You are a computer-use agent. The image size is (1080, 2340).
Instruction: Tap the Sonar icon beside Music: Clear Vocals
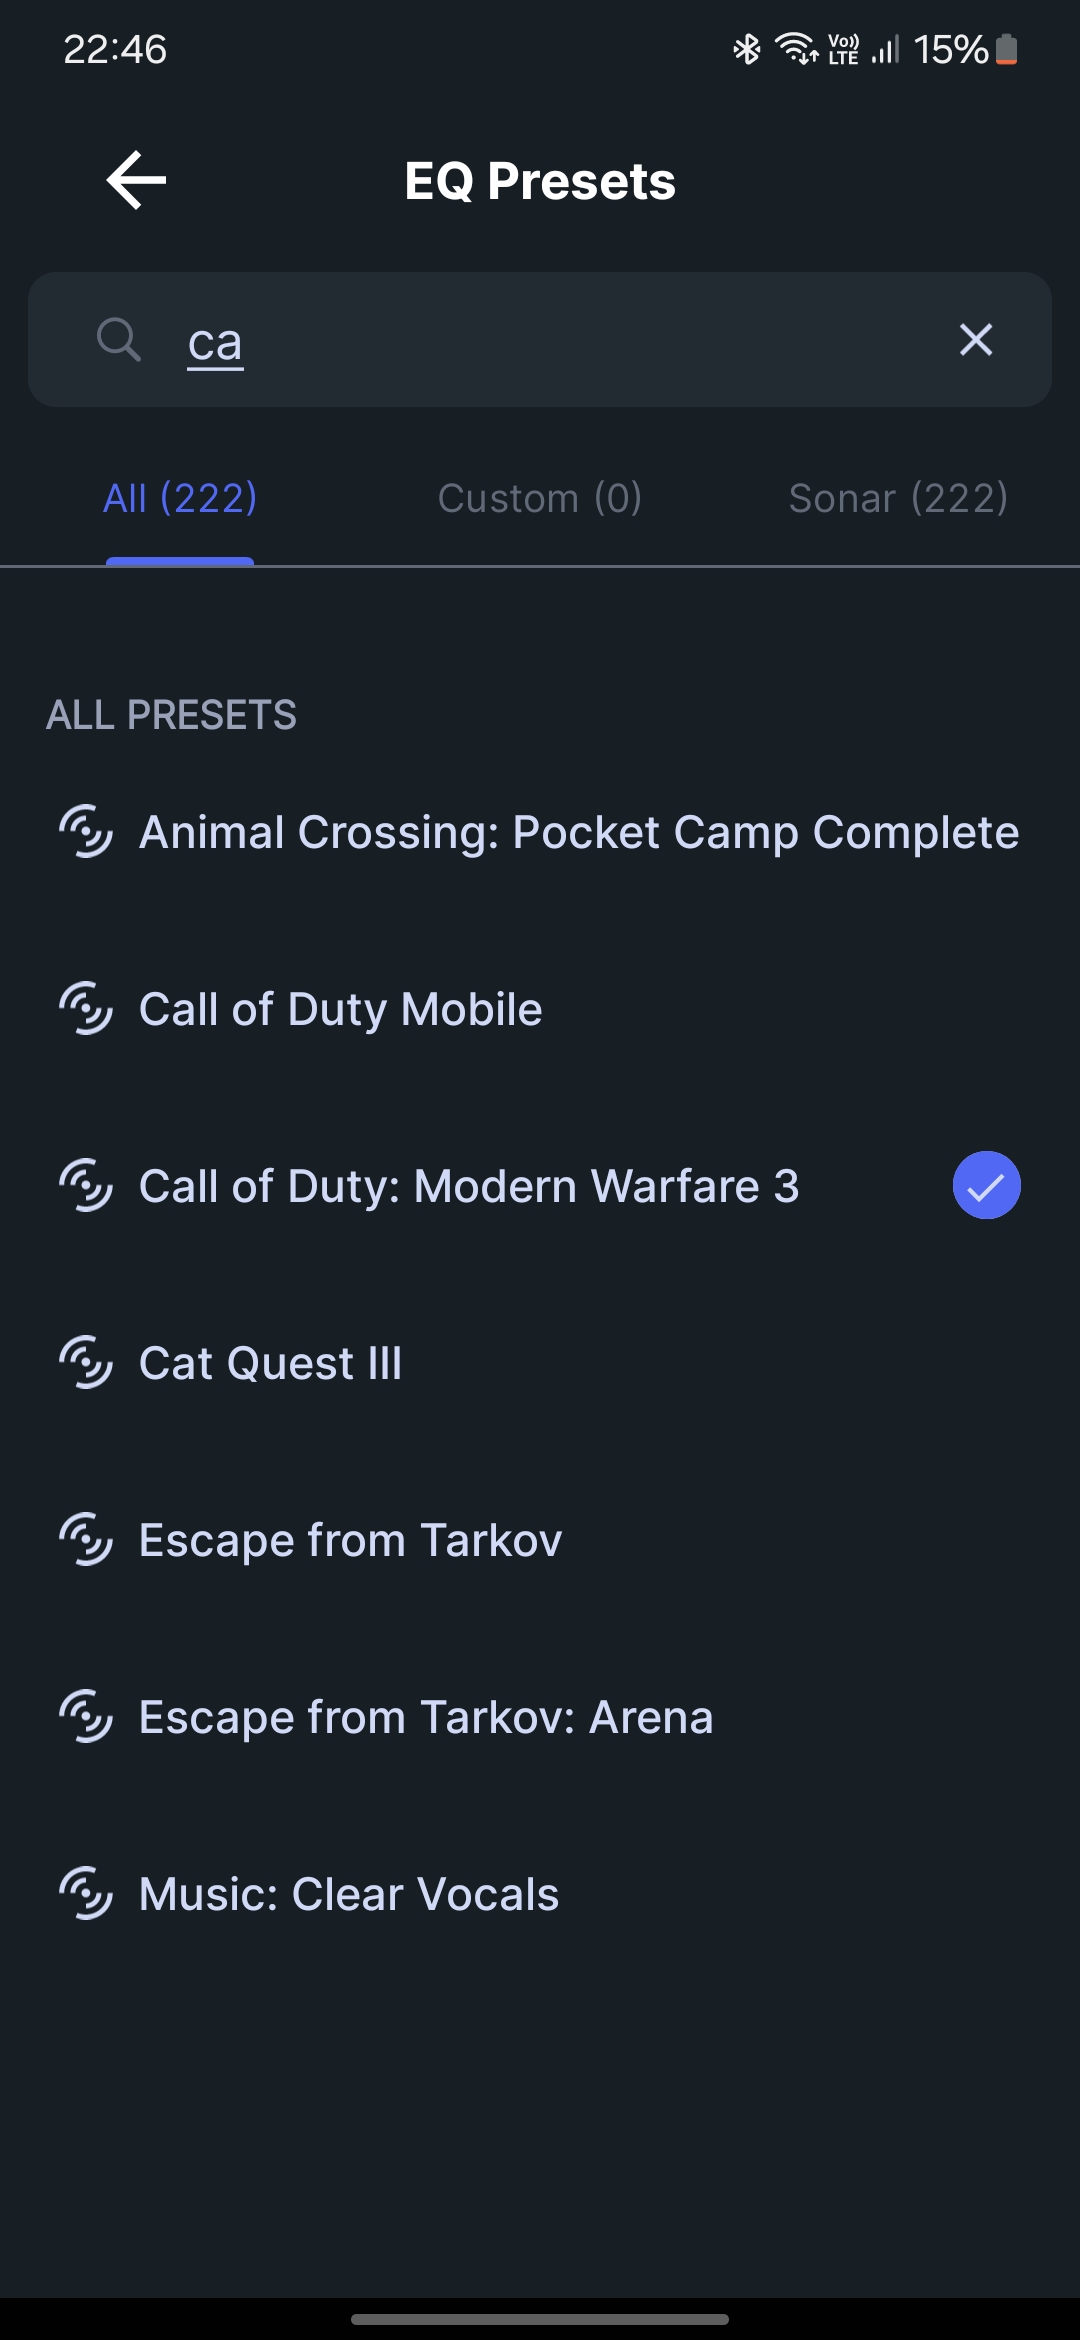(85, 1894)
